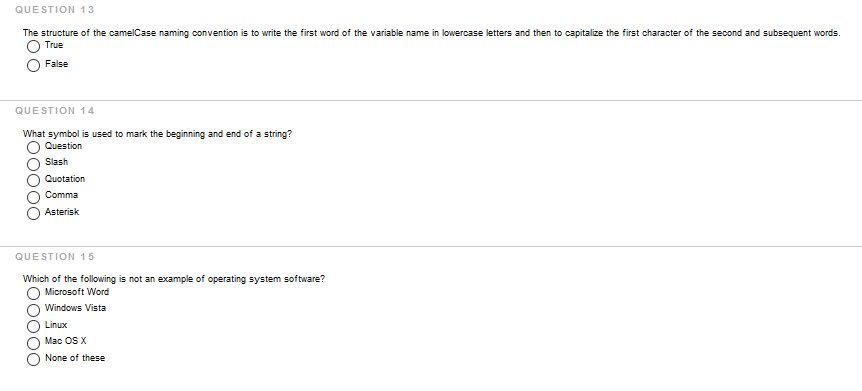
Task: Select False for the camelCase question
Action: tap(34, 65)
